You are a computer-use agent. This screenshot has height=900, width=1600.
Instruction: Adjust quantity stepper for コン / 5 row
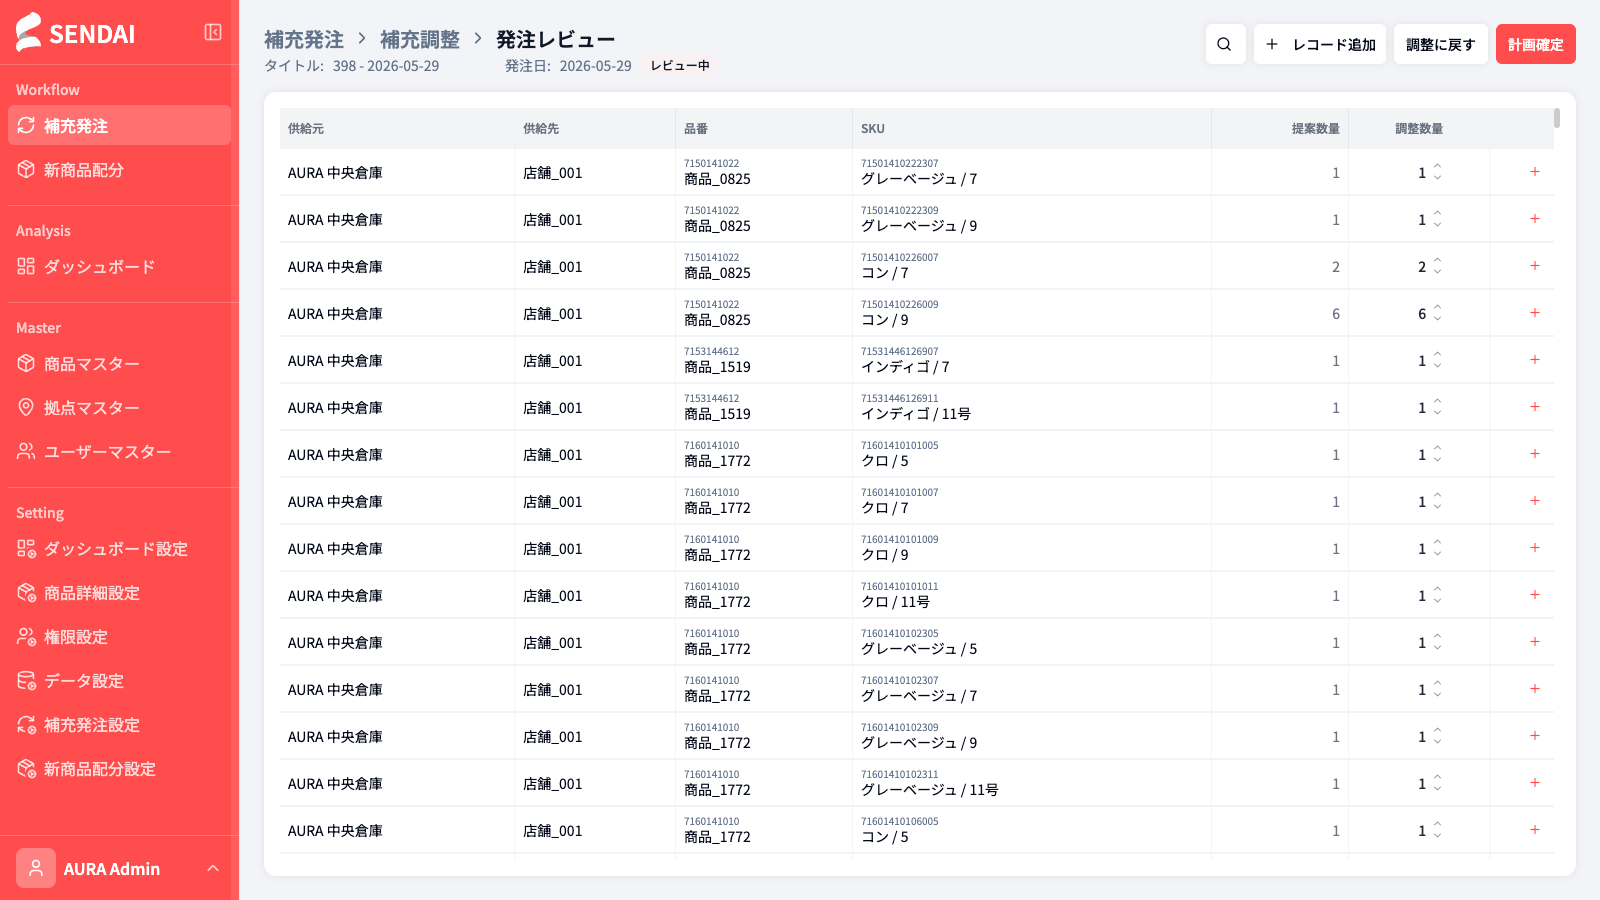(1437, 830)
